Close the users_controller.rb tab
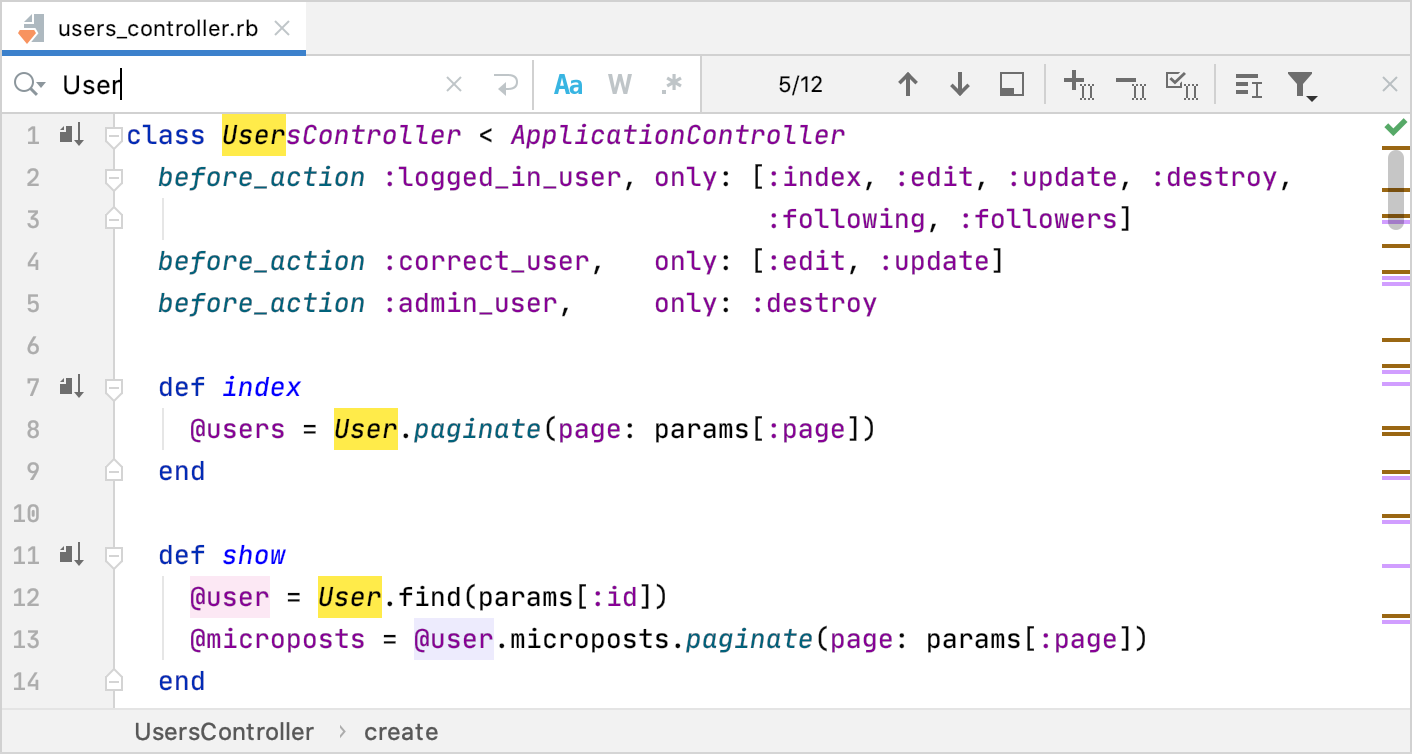 [x=282, y=29]
